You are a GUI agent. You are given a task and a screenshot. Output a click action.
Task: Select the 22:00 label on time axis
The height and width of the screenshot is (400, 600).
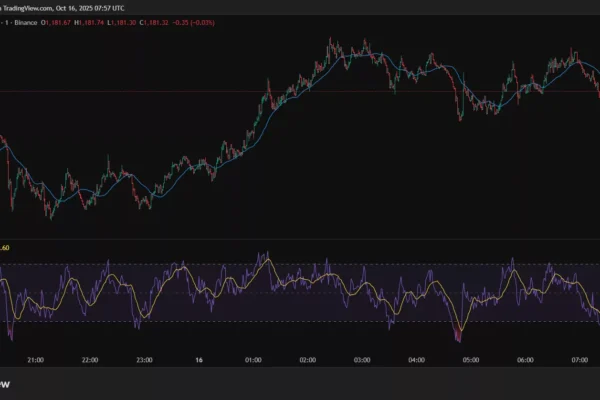pyautogui.click(x=89, y=358)
